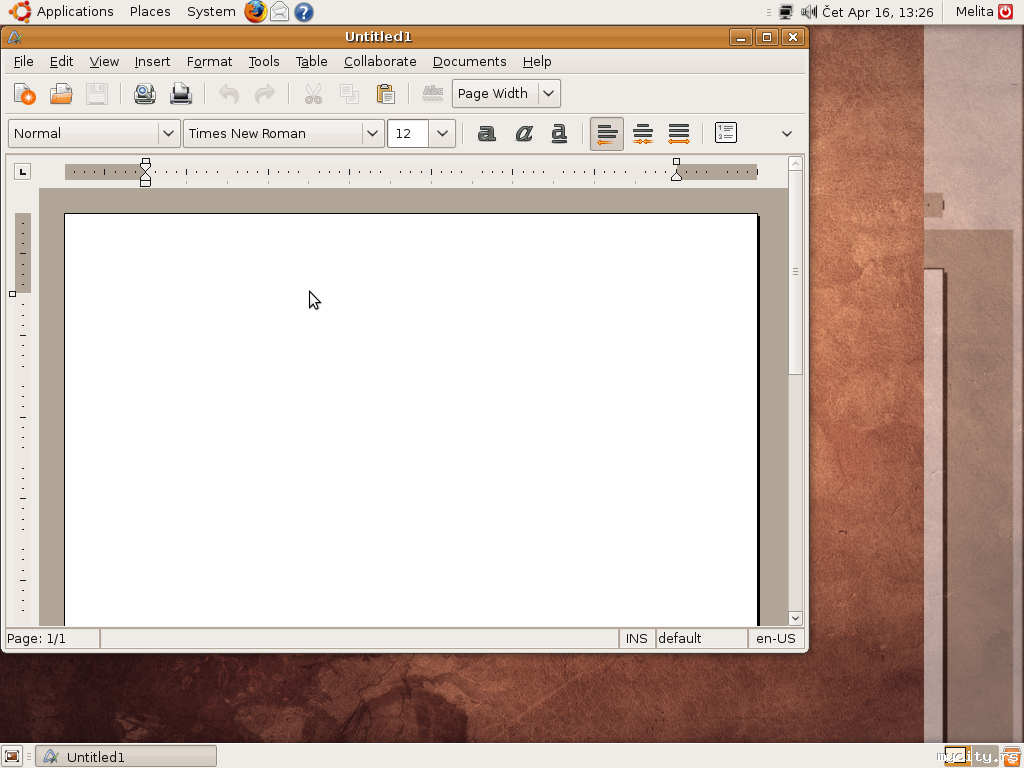Viewport: 1024px width, 768px height.
Task: Click the blue Help icon in top panel
Action: (x=304, y=12)
